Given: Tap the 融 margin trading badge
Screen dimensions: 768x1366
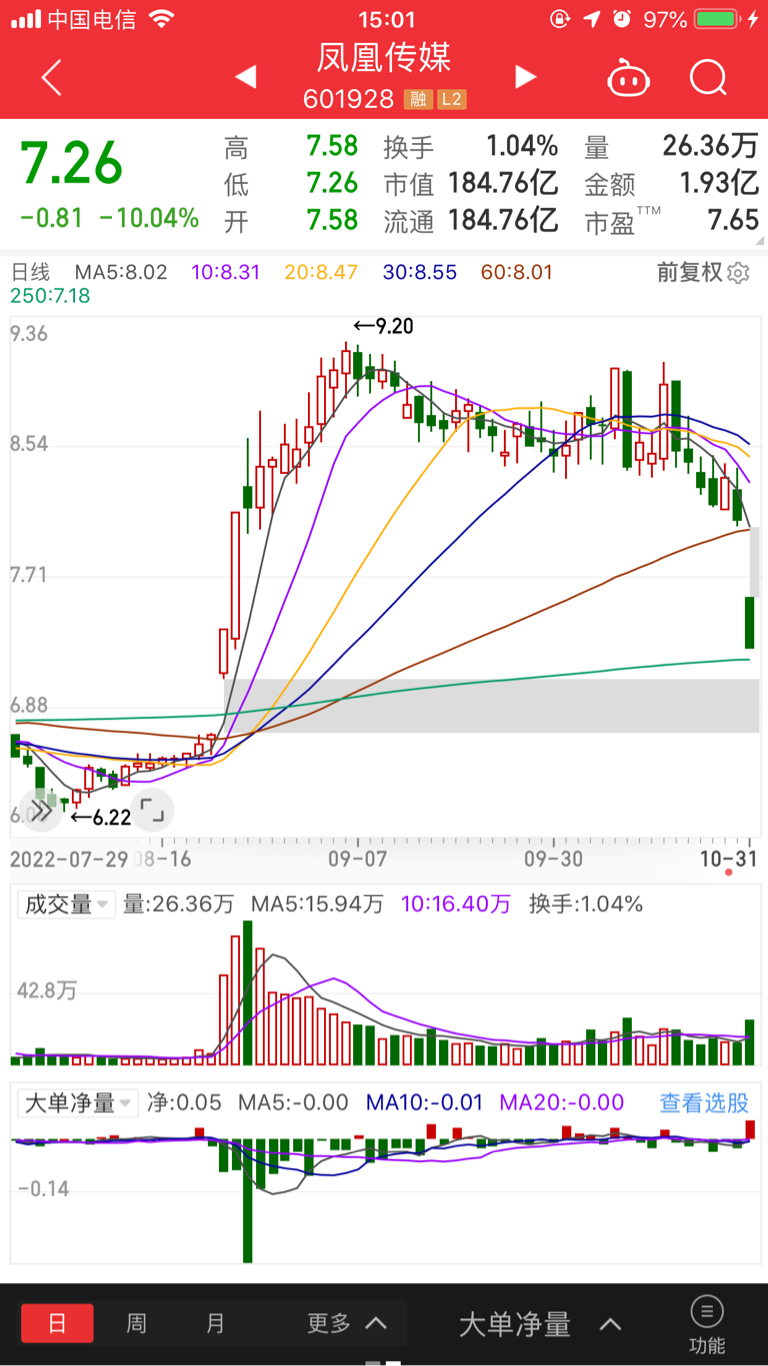Looking at the screenshot, I should (418, 100).
